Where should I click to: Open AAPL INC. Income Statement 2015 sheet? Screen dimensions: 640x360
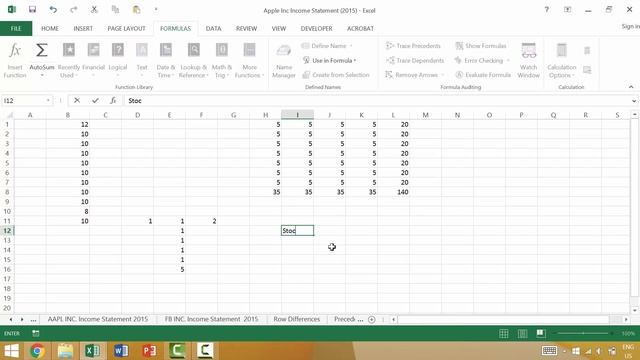click(x=98, y=319)
